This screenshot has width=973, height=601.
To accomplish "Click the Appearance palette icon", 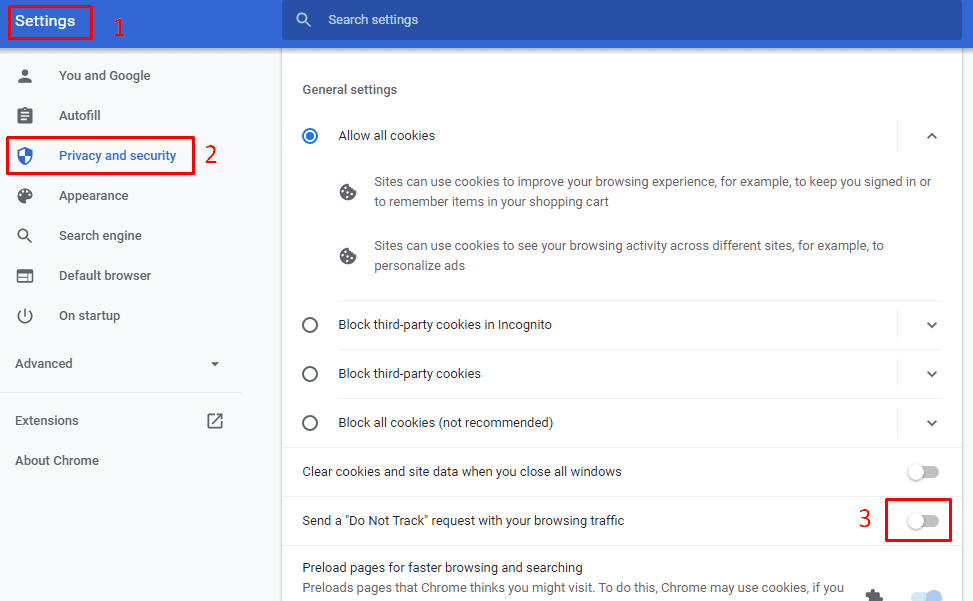I will pyautogui.click(x=25, y=196).
